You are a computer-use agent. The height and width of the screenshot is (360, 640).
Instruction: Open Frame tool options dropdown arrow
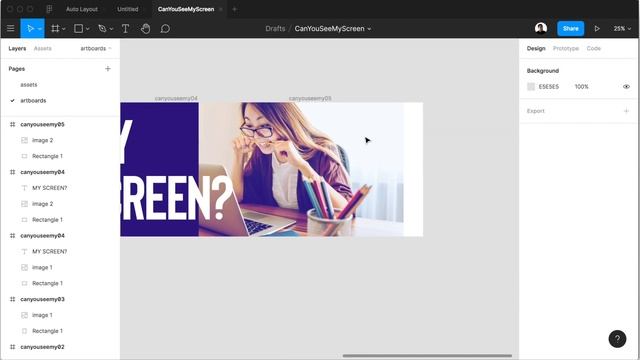pyautogui.click(x=64, y=29)
